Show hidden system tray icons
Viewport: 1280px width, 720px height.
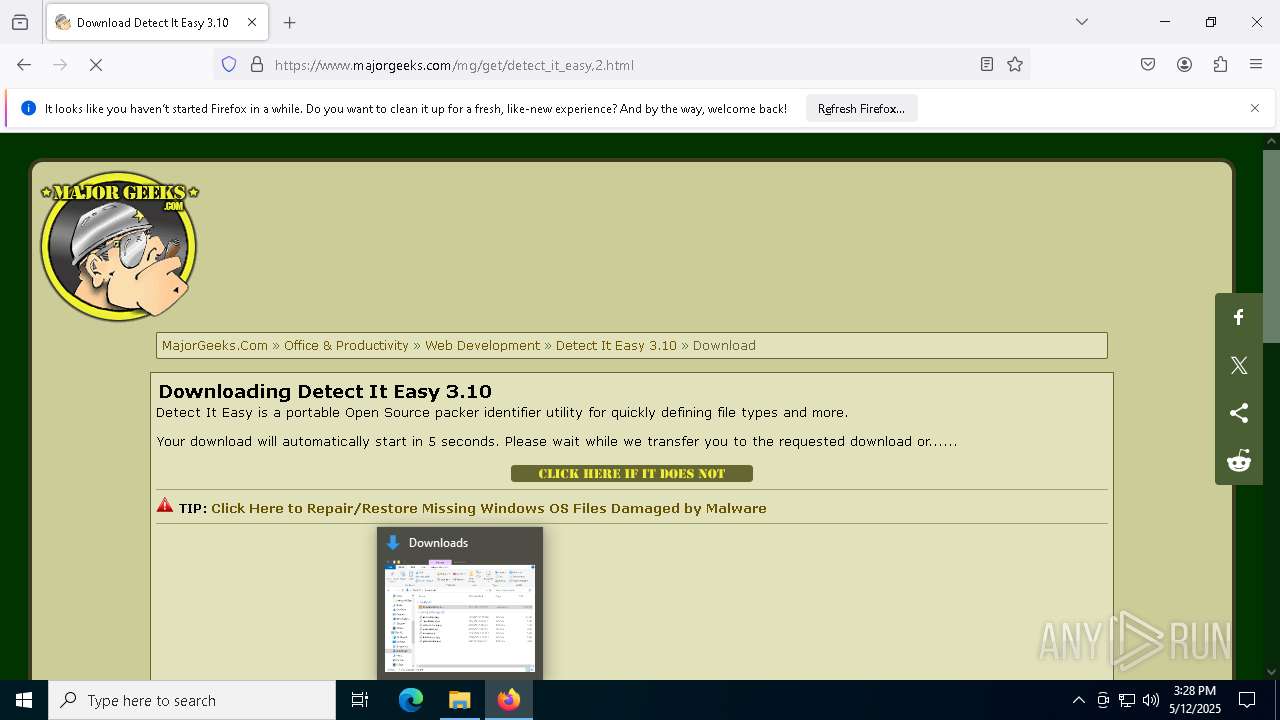1078,700
